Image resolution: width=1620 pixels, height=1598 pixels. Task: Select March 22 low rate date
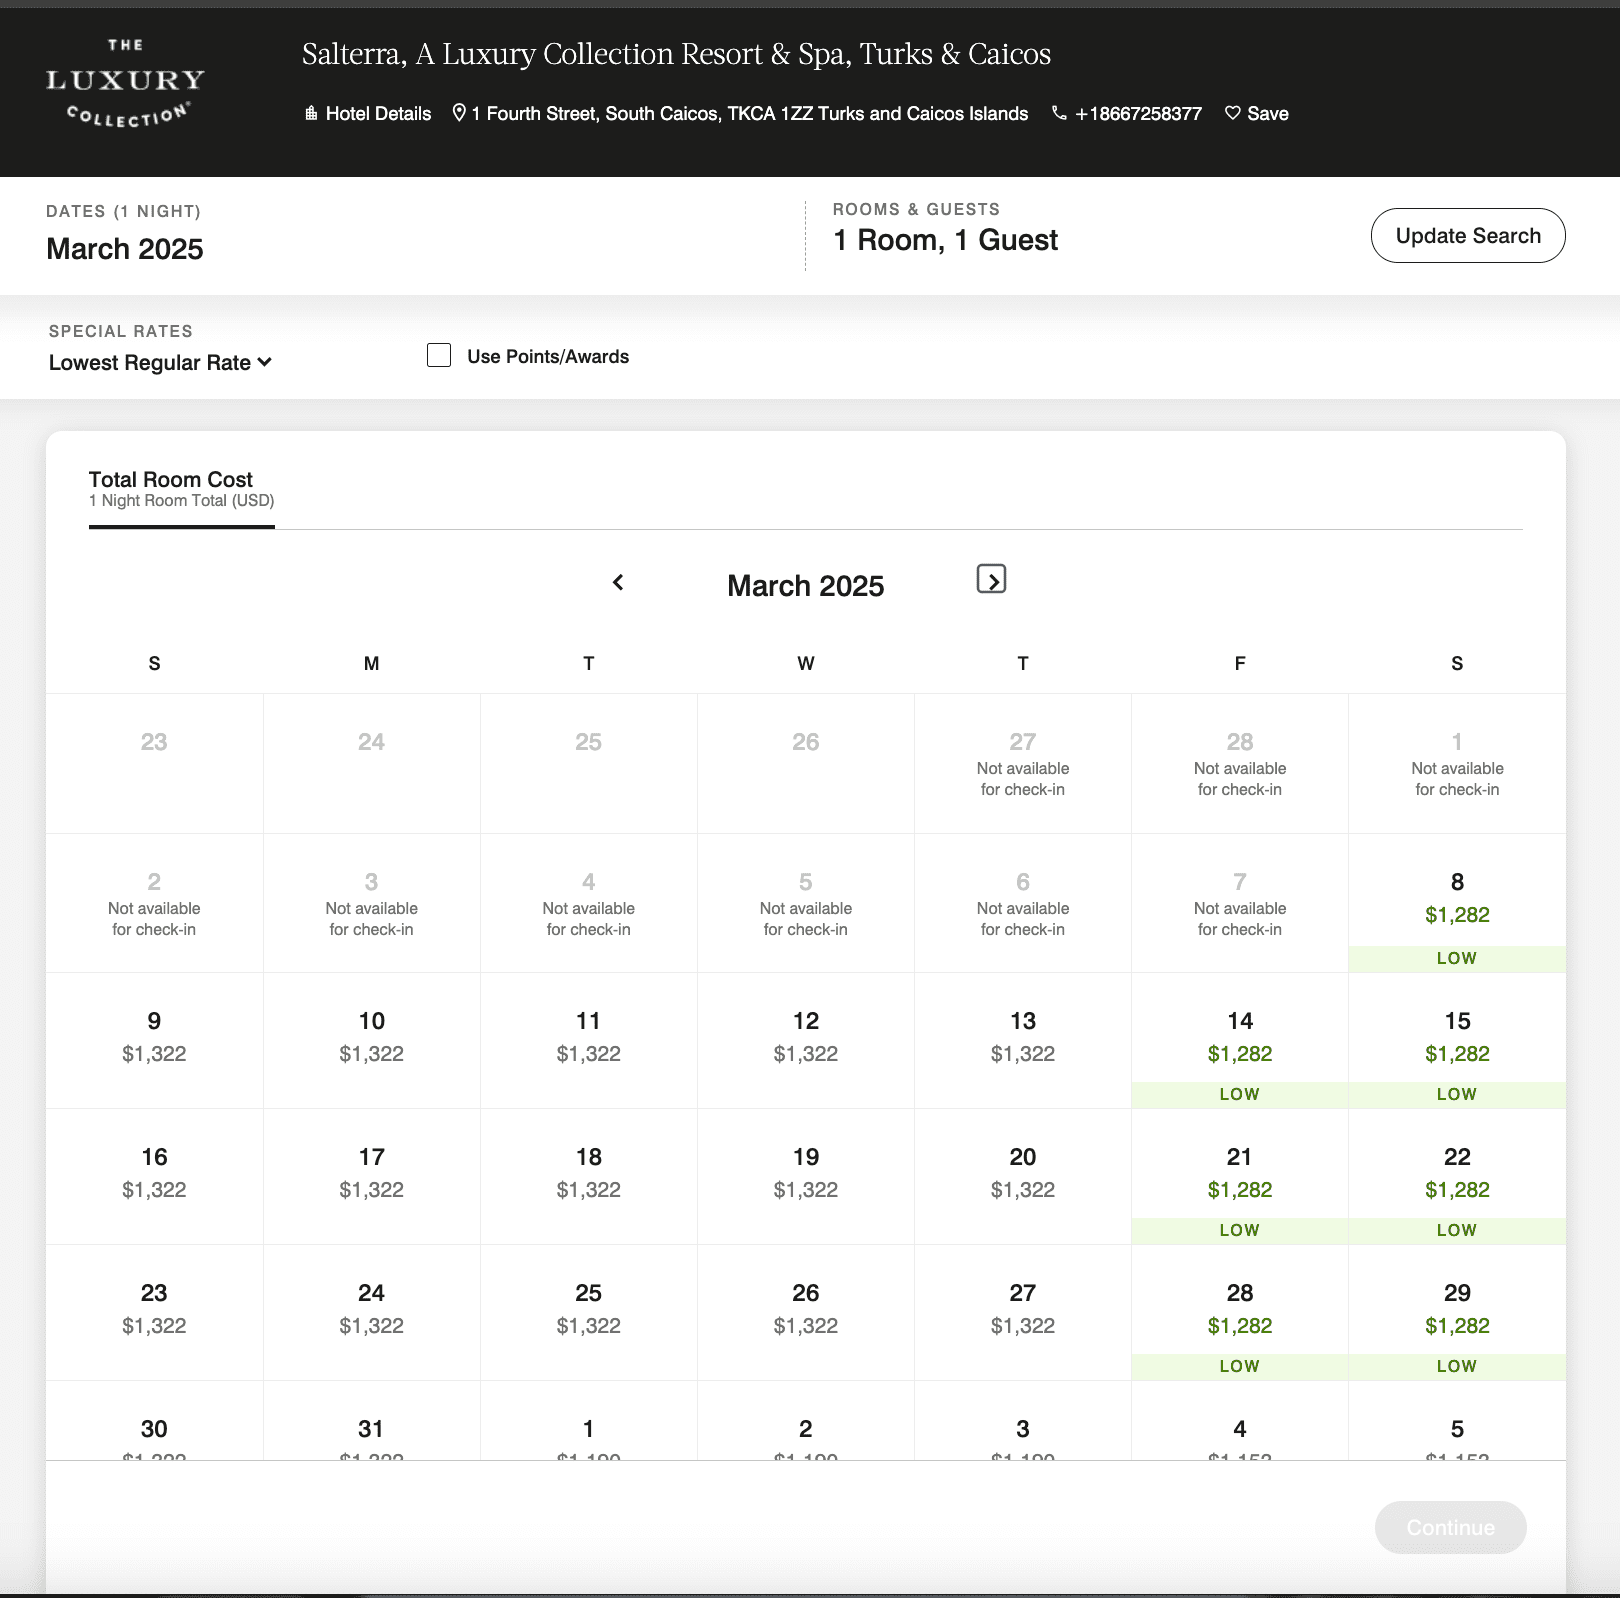pyautogui.click(x=1457, y=1176)
